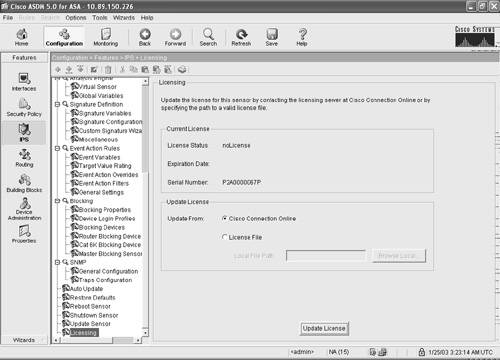The image size is (500, 360).
Task: Click the tree scrollbar up arrow
Action: (x=145, y=82)
